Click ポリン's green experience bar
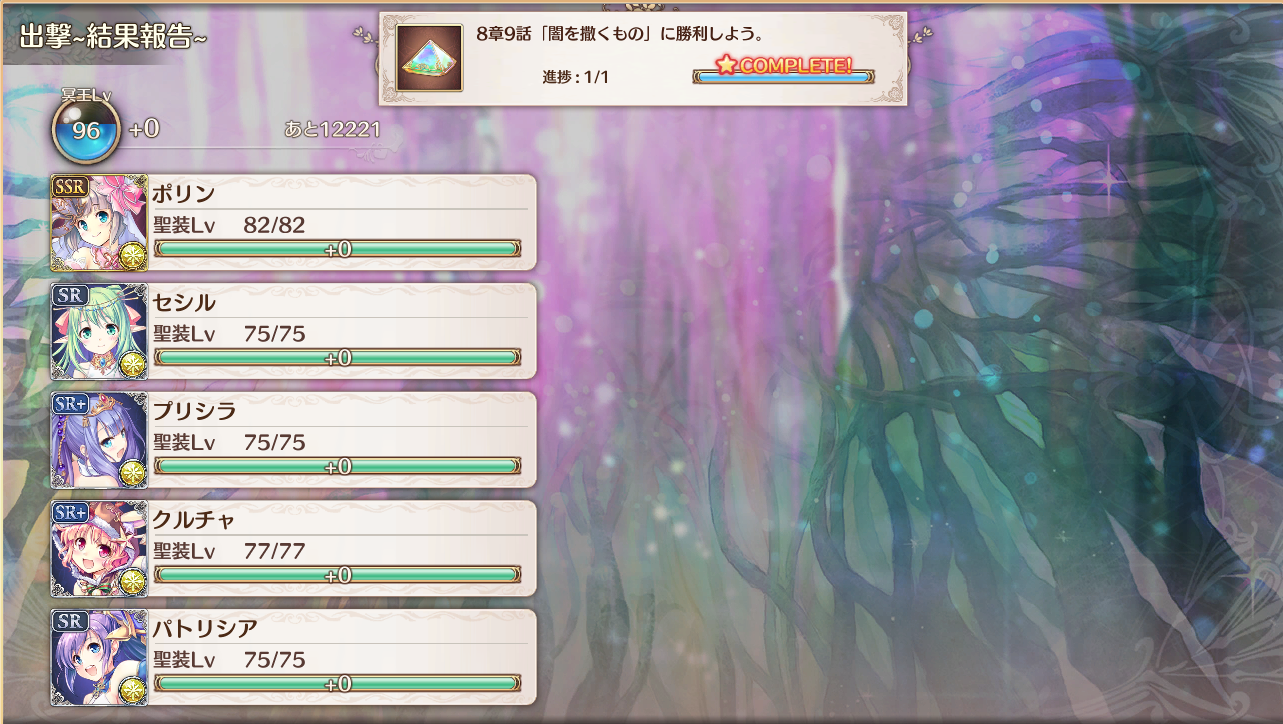Screen dimensions: 1283x724 point(337,249)
